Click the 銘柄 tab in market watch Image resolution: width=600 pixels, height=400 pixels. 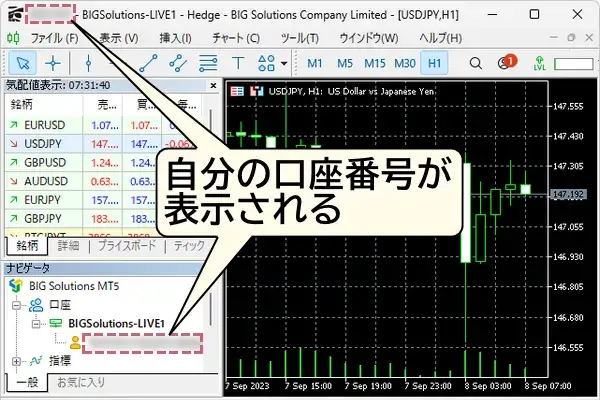coord(27,245)
